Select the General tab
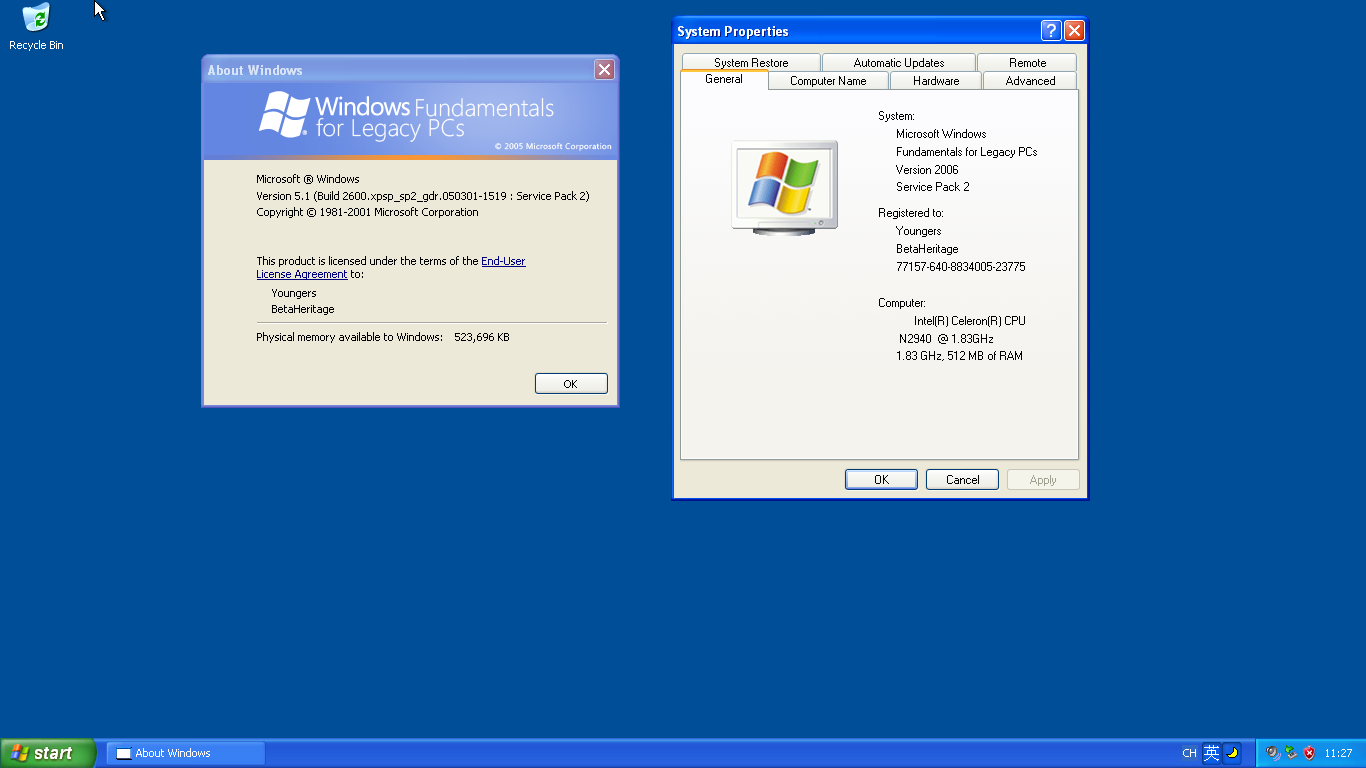The height and width of the screenshot is (768, 1366). pos(724,79)
